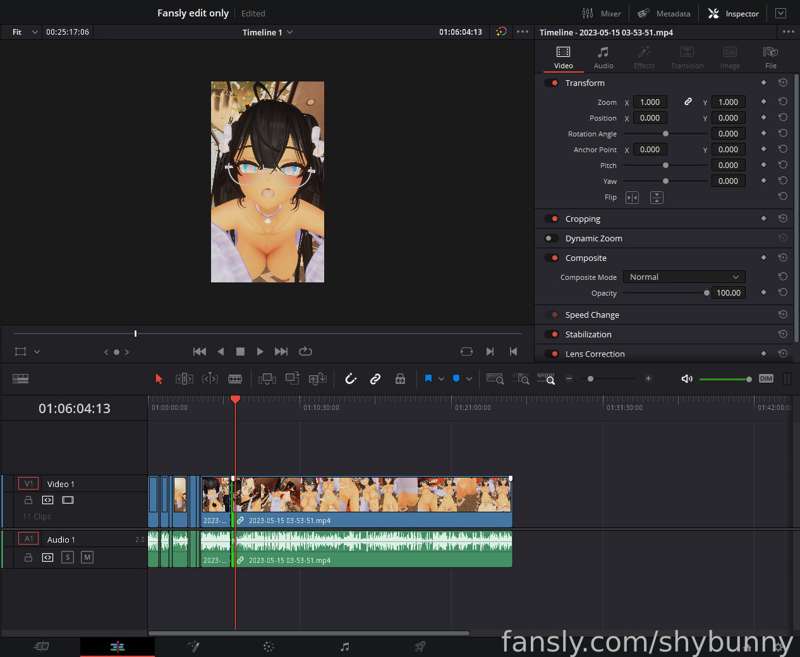Click the Opacity slider handle
This screenshot has height=657, width=800.
(x=706, y=293)
